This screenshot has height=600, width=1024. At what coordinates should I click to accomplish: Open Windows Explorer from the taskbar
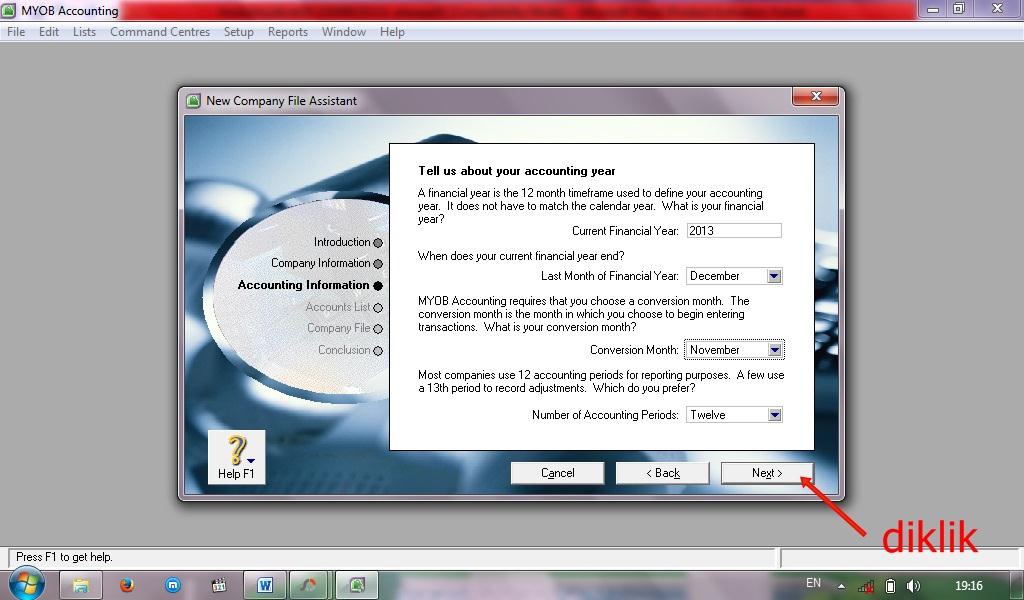[x=80, y=585]
